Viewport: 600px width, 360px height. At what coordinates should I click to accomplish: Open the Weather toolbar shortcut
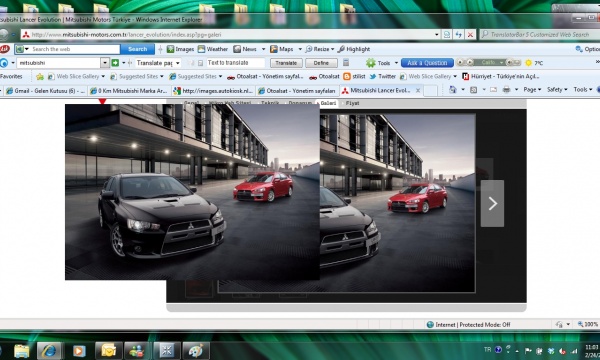213,49
